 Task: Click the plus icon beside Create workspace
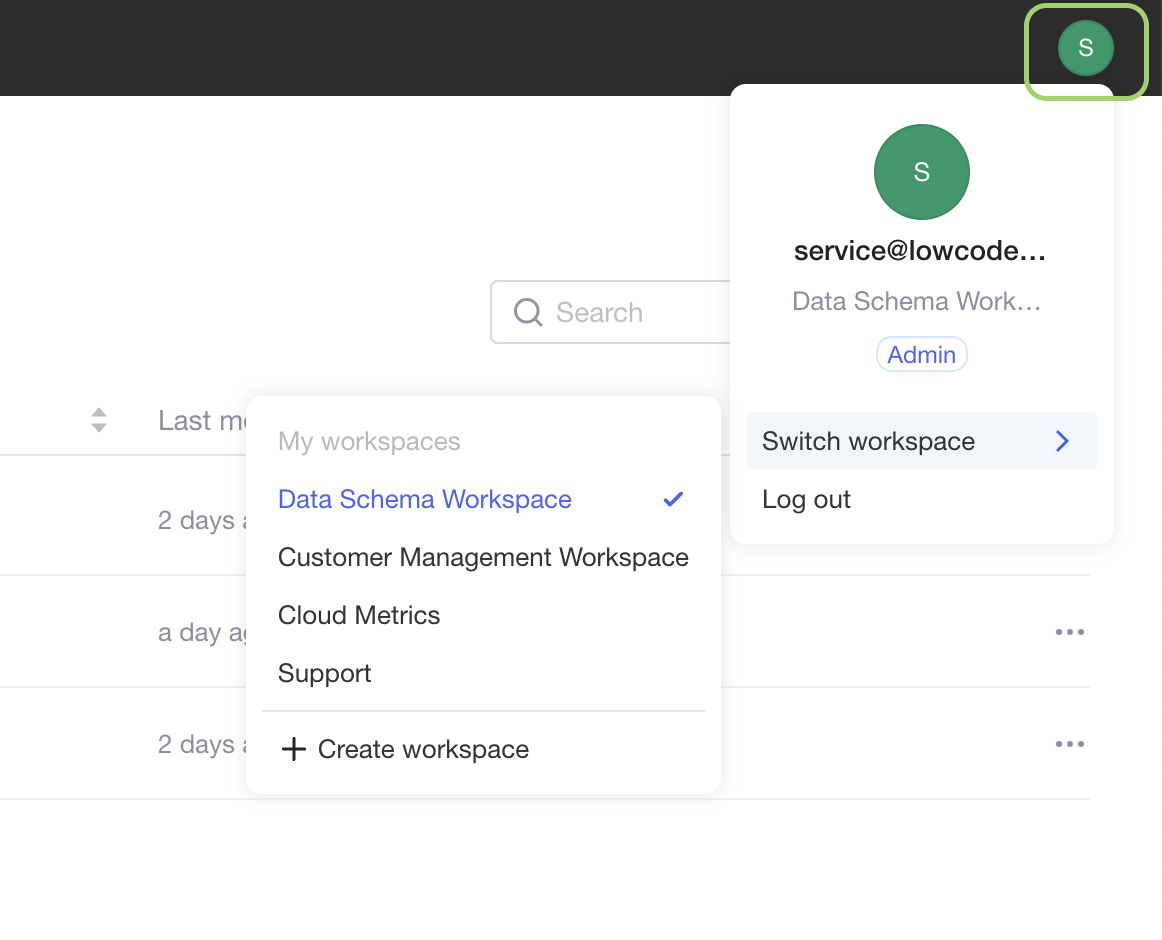(293, 749)
